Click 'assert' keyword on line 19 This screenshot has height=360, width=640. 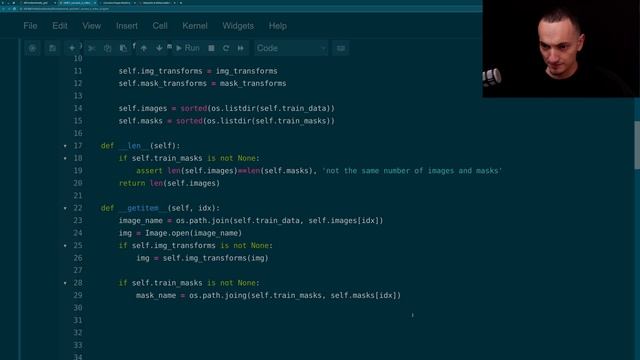[x=149, y=171]
